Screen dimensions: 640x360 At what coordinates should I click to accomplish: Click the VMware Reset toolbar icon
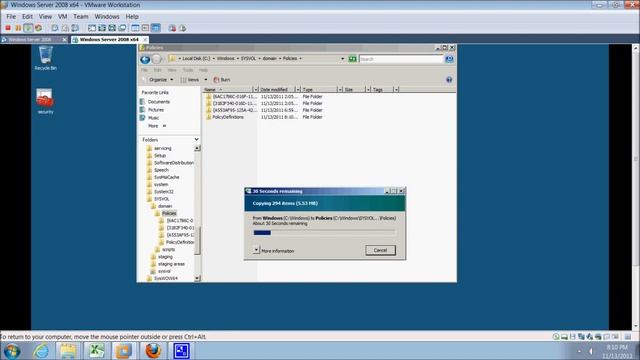point(38,28)
